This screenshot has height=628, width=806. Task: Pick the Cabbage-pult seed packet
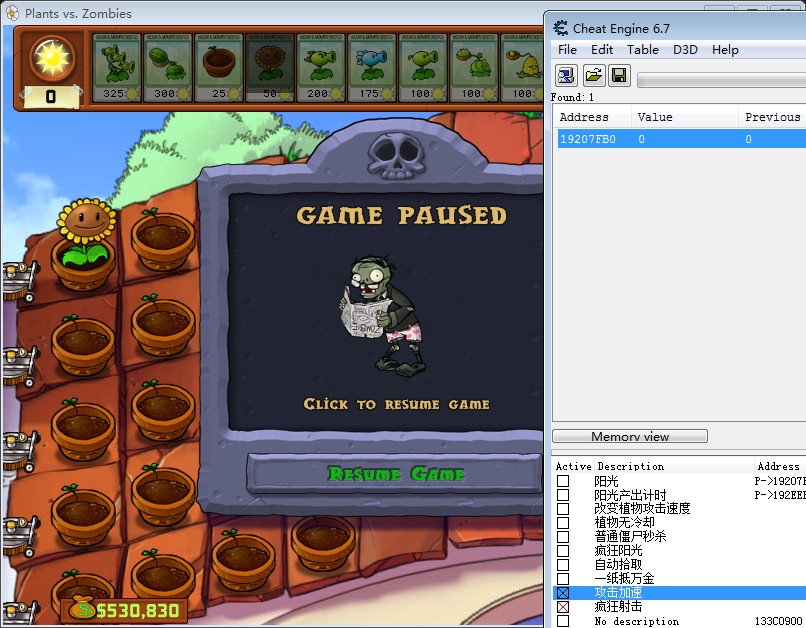point(473,67)
